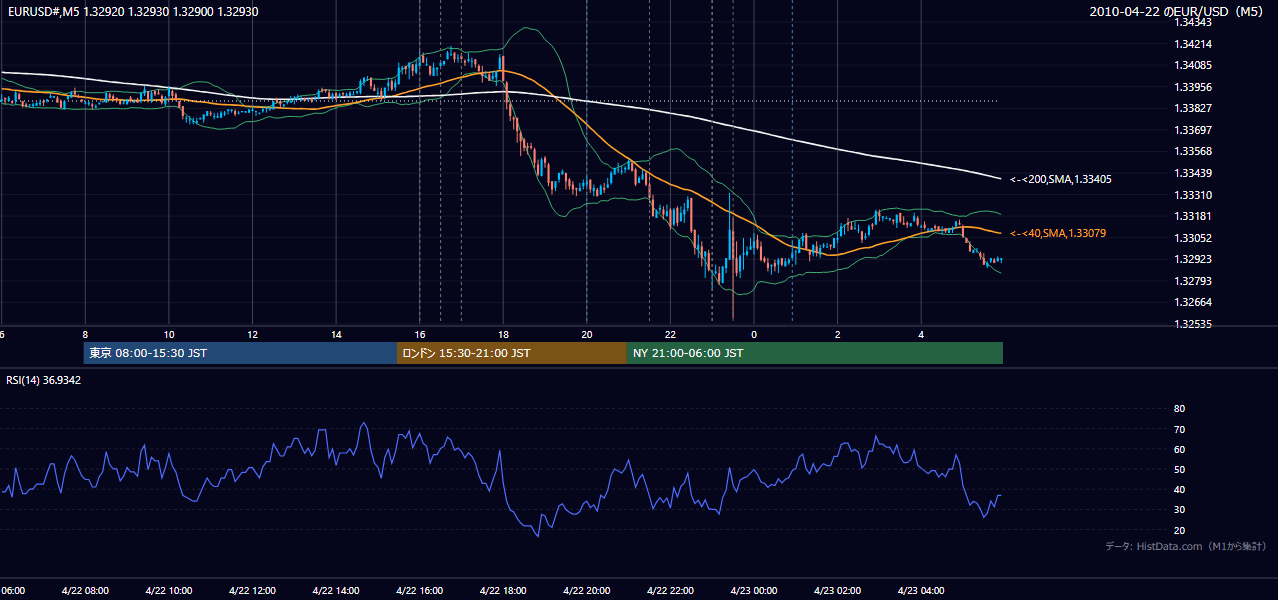Click RSI scale level 80

1179,409
